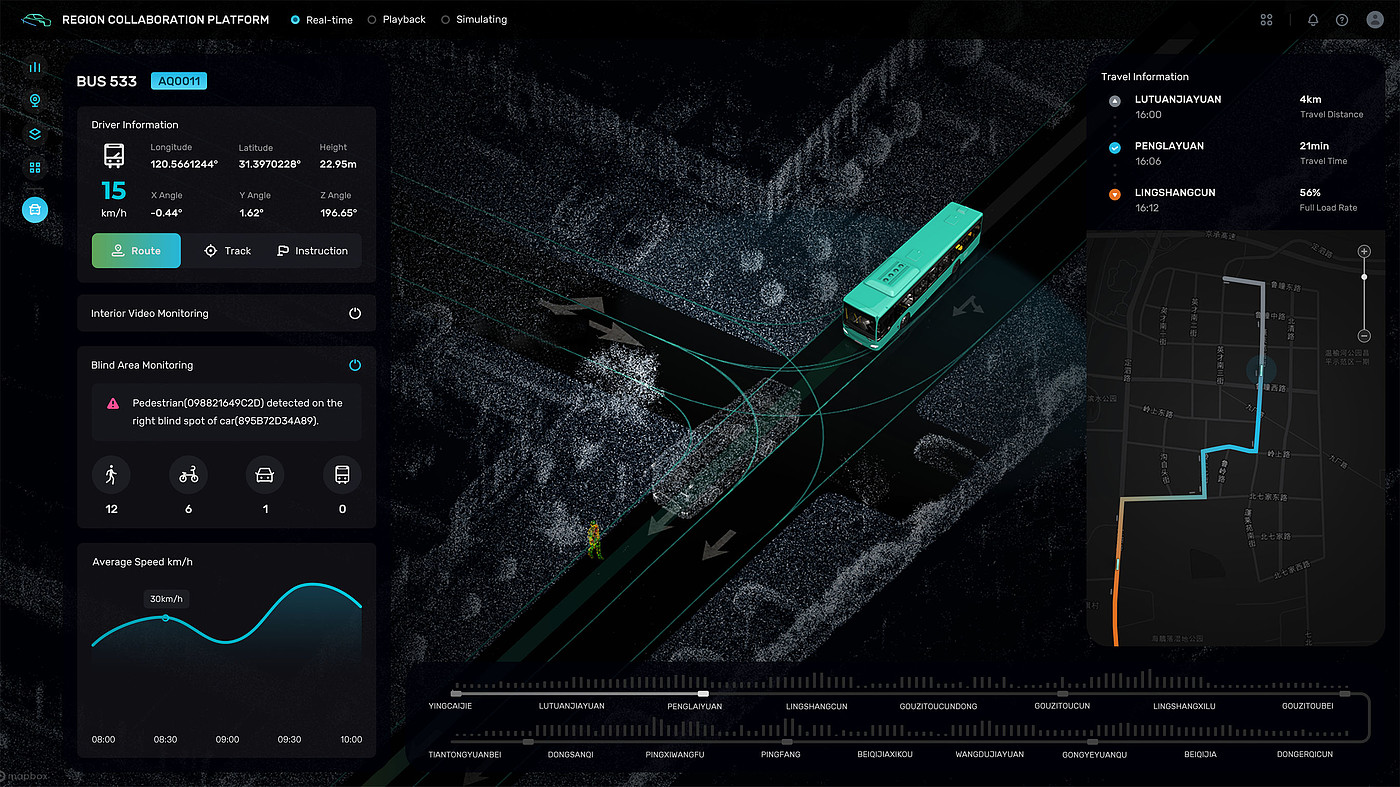Select the Real-time mode radio button

[x=295, y=20]
